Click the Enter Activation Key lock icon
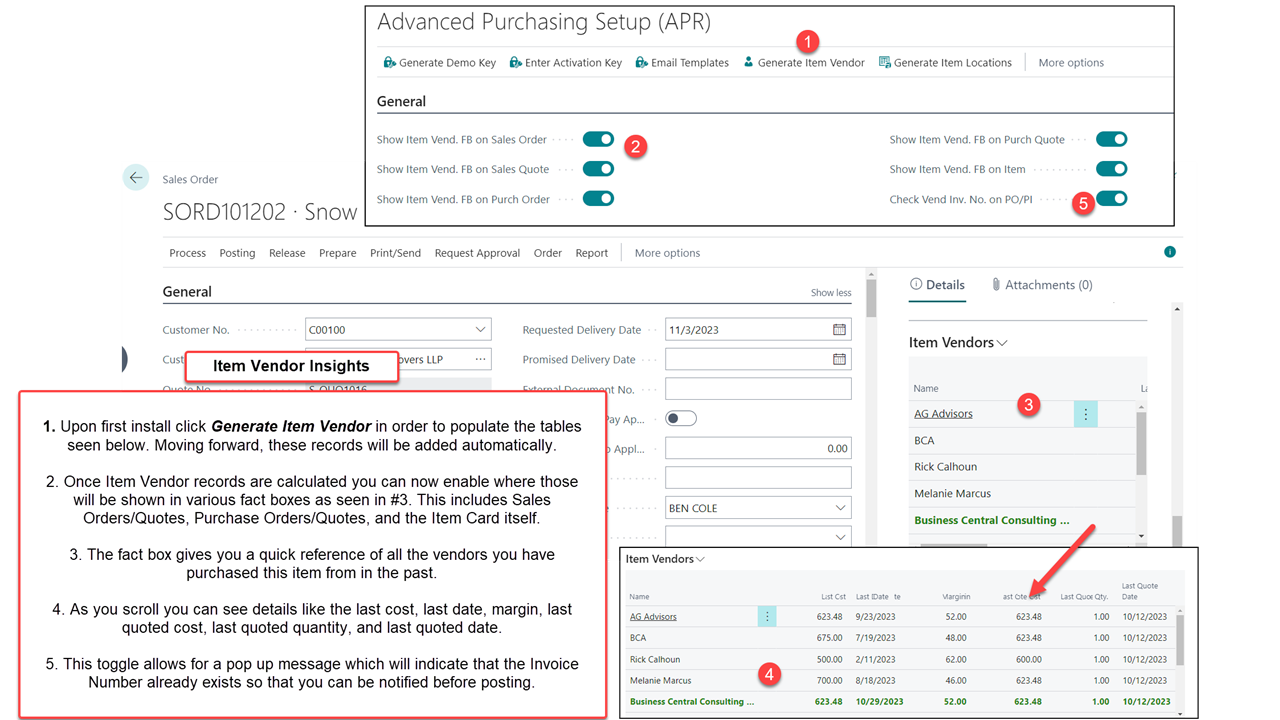 point(515,62)
